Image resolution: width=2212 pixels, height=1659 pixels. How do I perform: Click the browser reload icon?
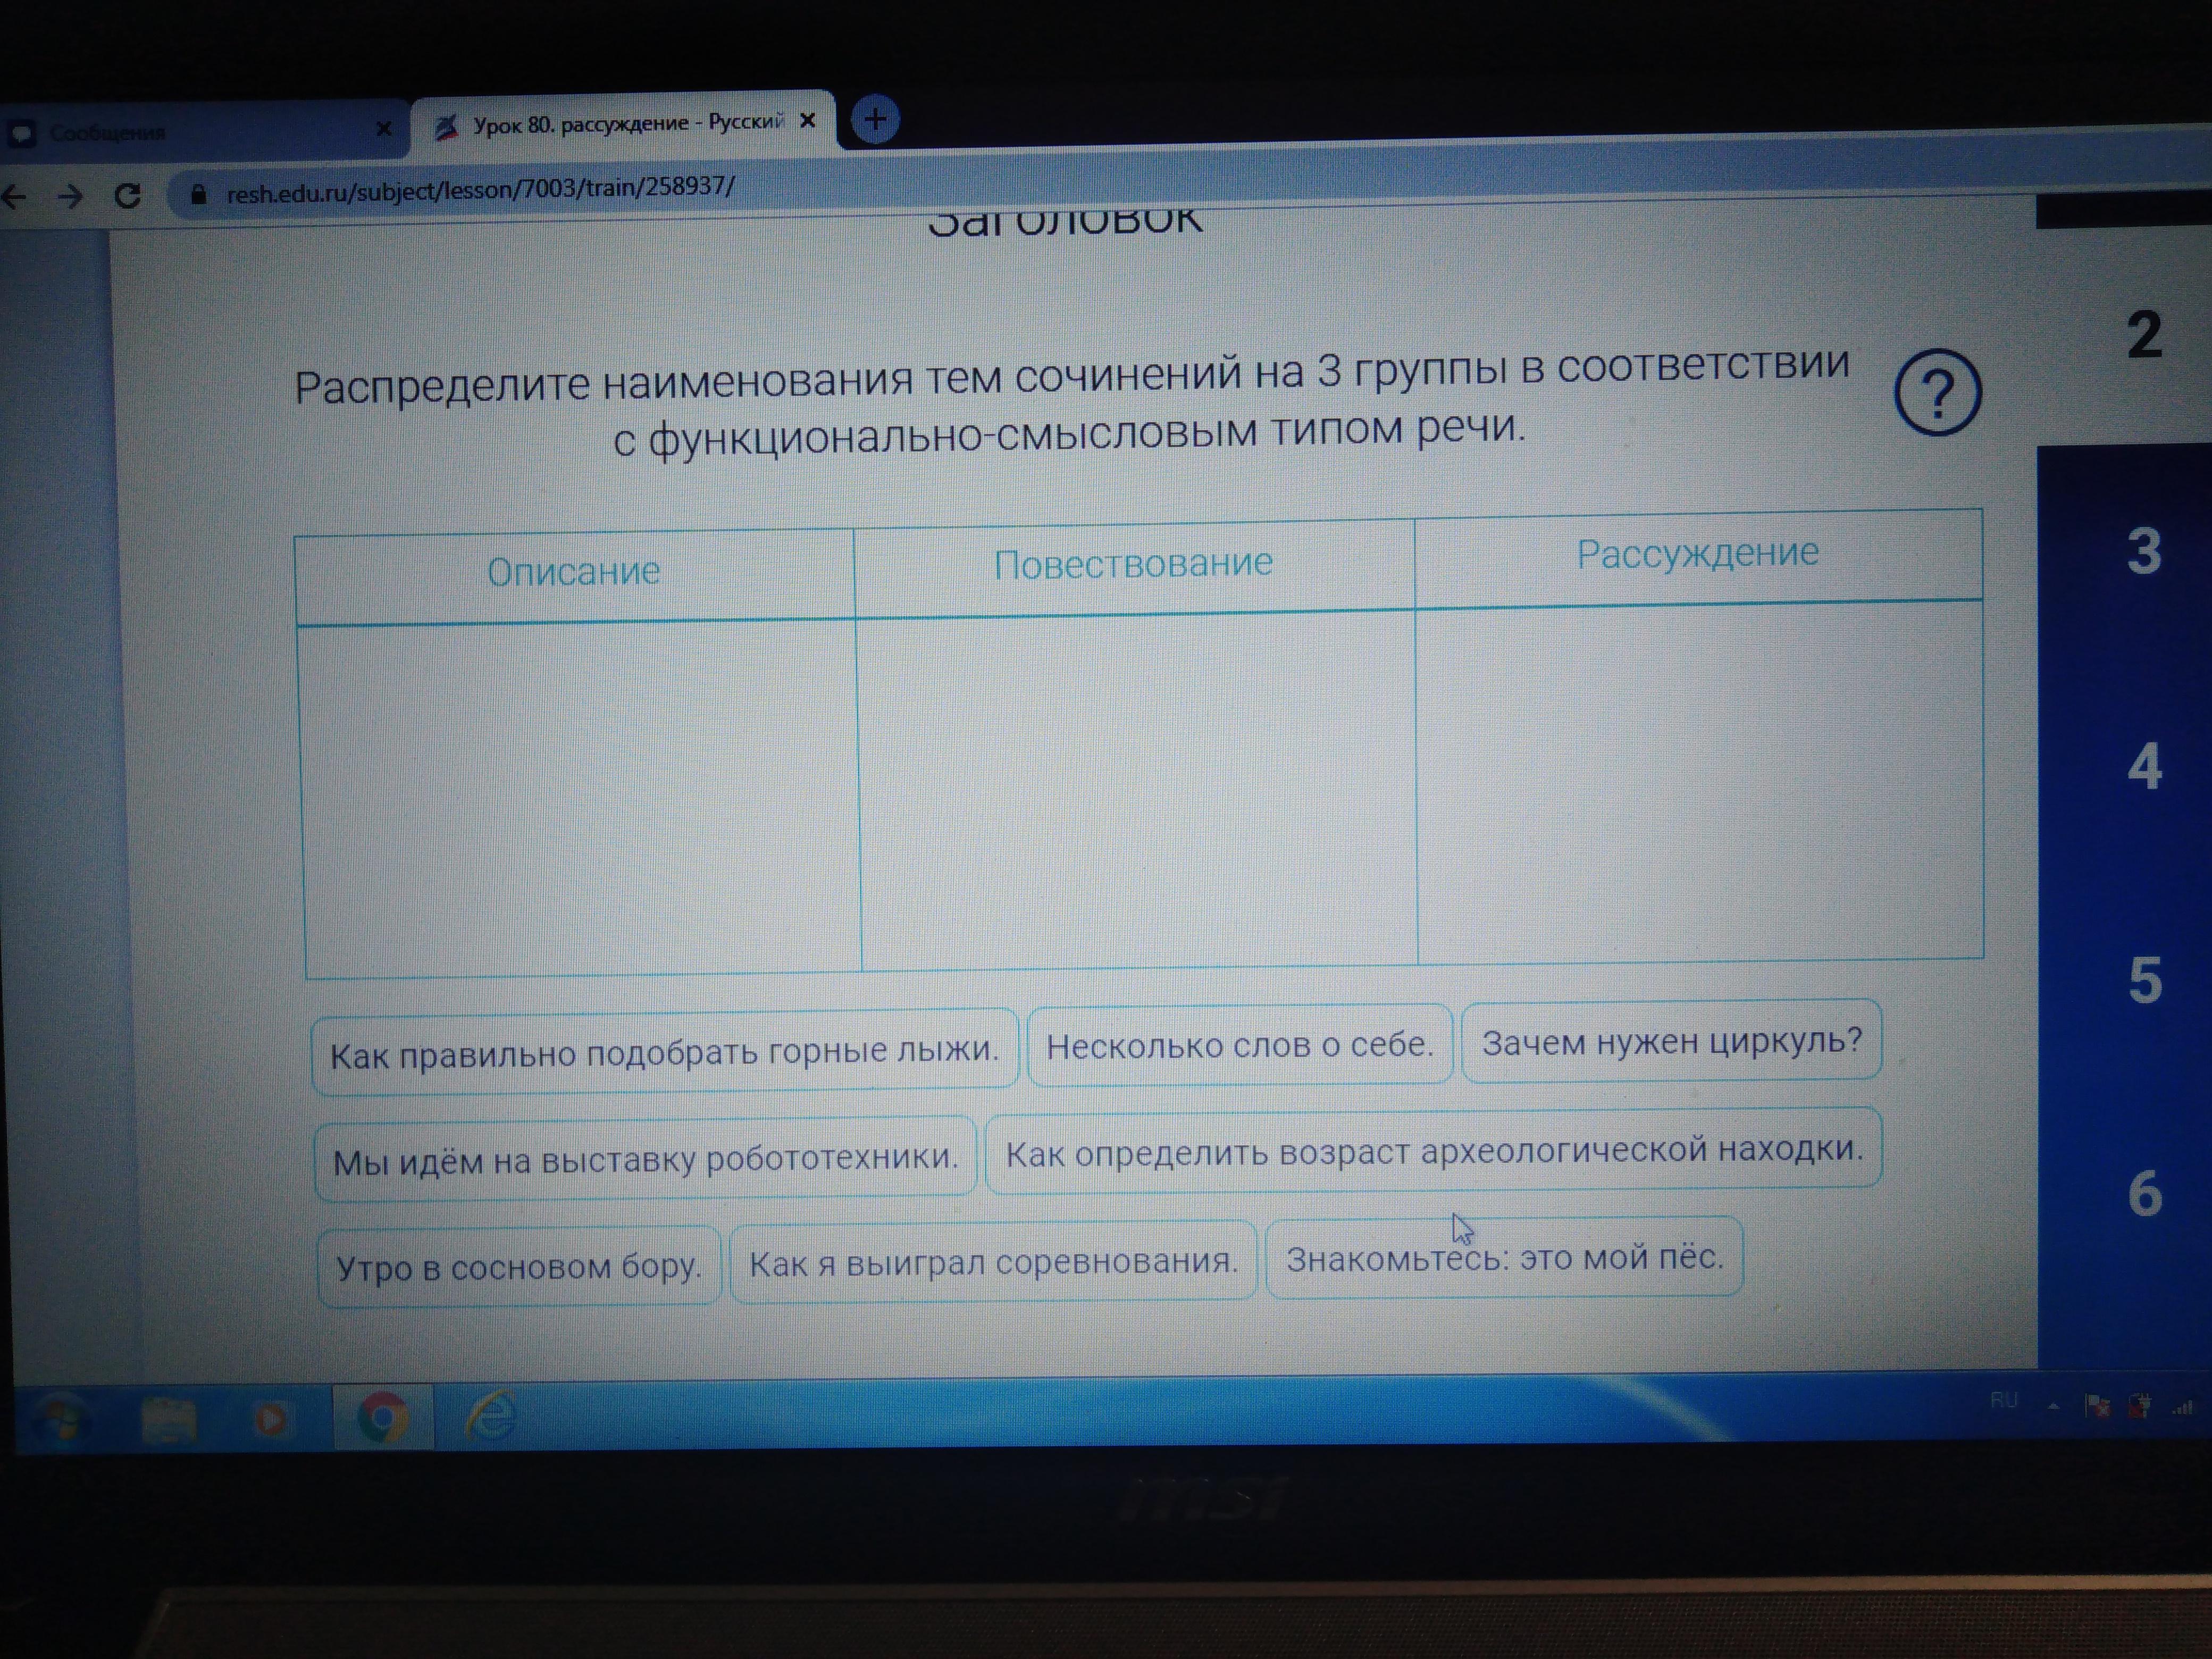pos(127,196)
